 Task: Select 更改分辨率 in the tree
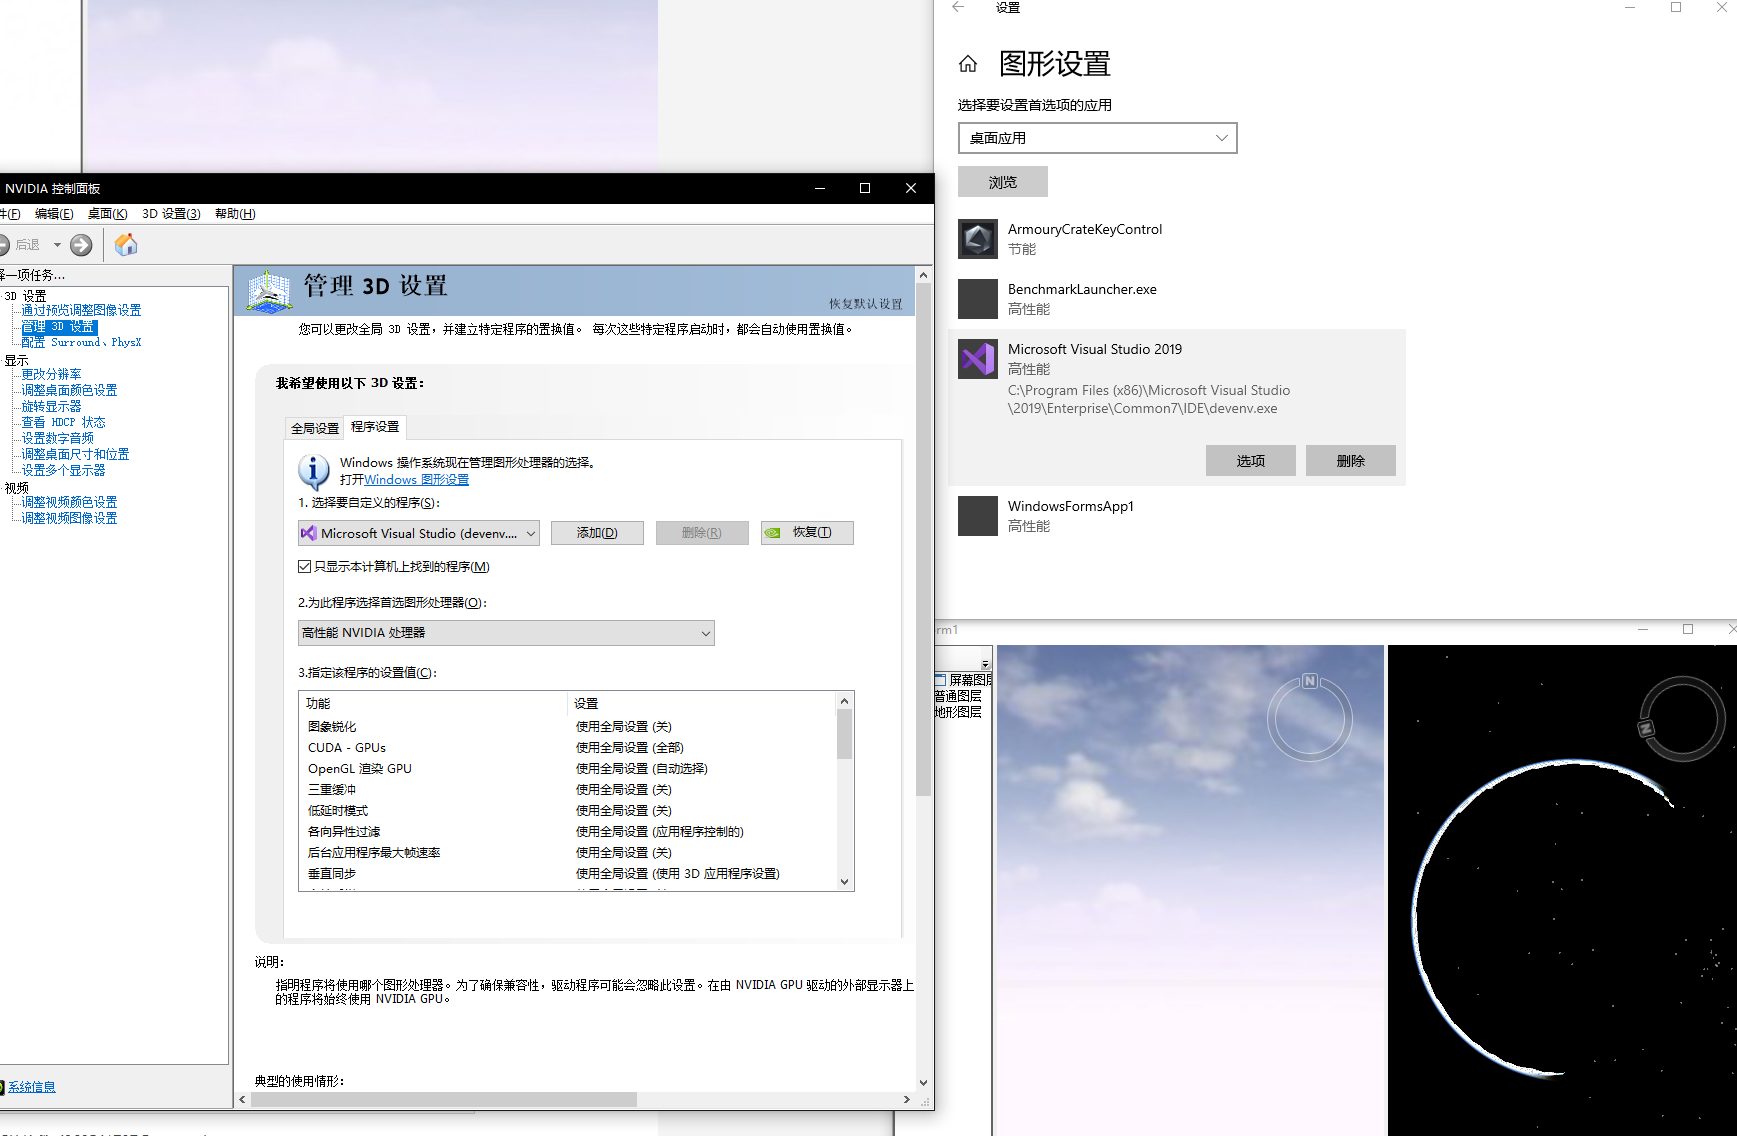click(51, 375)
